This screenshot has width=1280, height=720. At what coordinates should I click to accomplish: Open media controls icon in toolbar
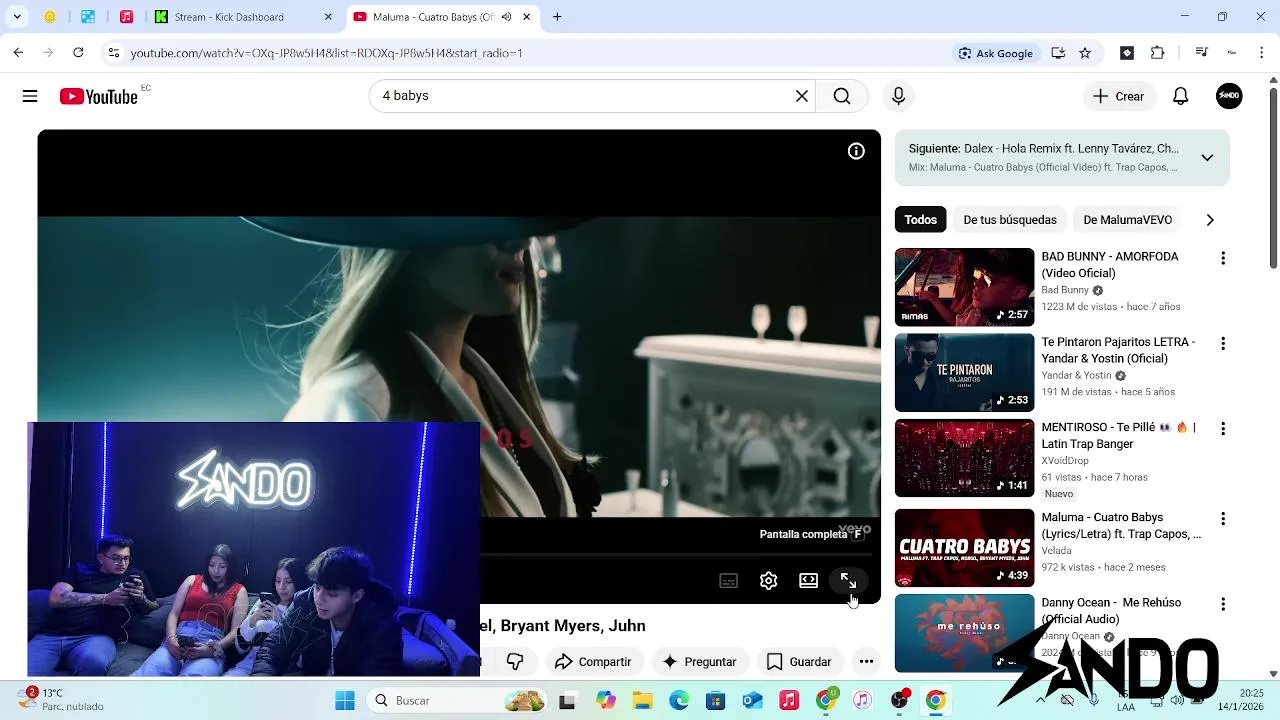(x=1202, y=53)
